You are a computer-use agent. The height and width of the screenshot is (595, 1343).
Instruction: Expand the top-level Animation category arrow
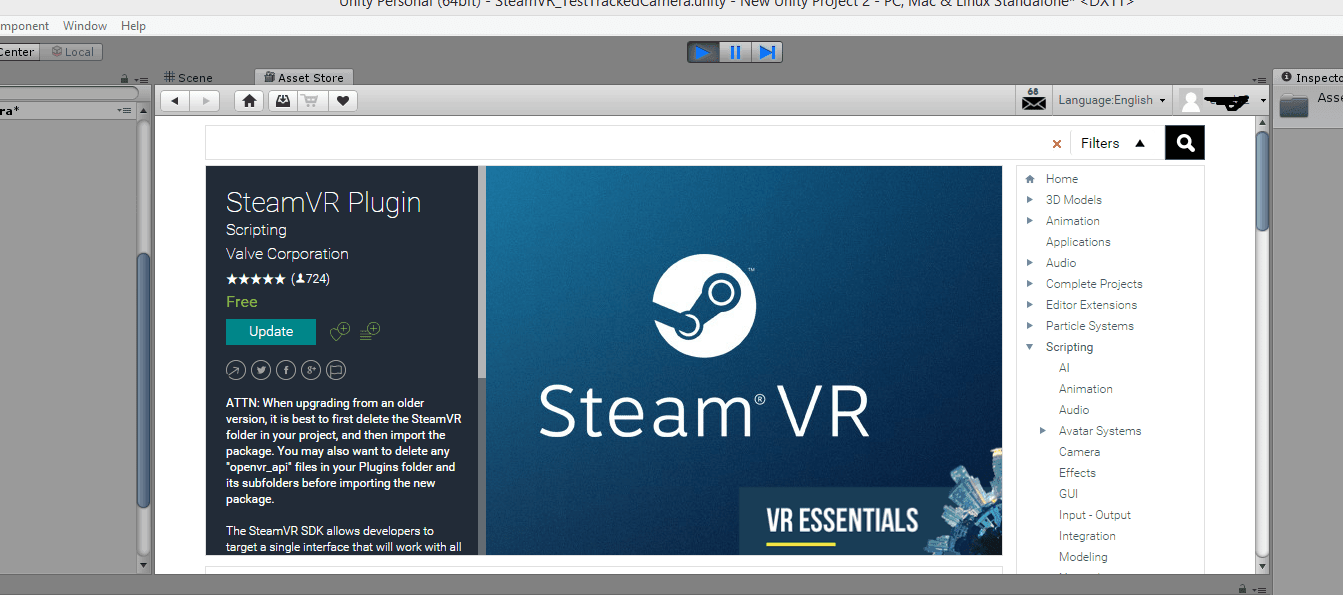point(1030,220)
